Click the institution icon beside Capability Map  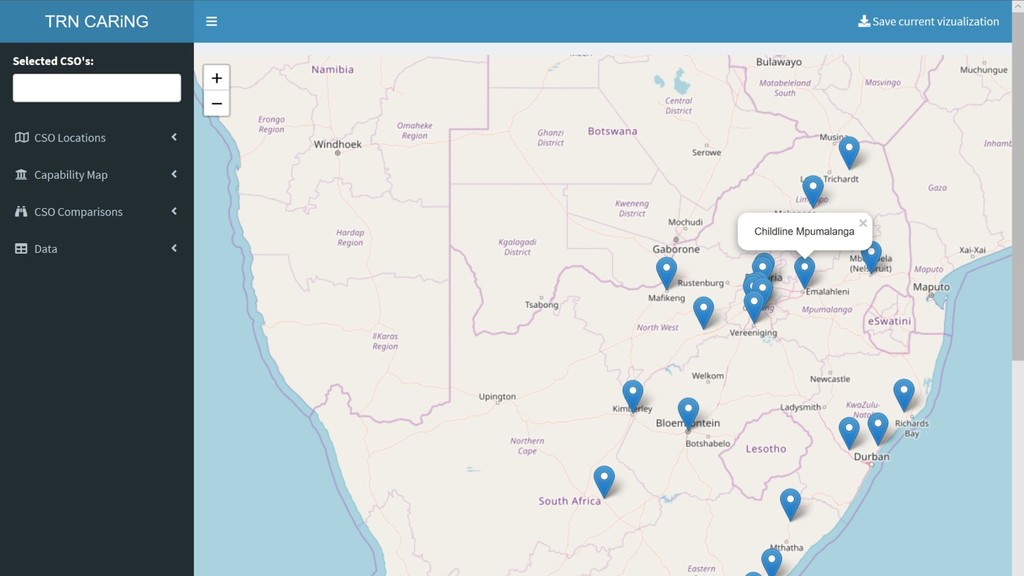point(22,174)
